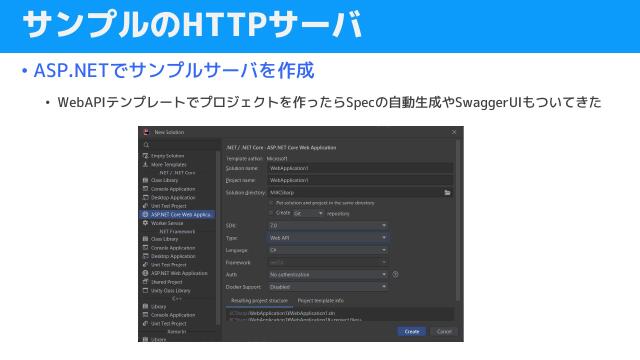
Task: Click the Solution name field with WebApplication1
Action: point(360,168)
